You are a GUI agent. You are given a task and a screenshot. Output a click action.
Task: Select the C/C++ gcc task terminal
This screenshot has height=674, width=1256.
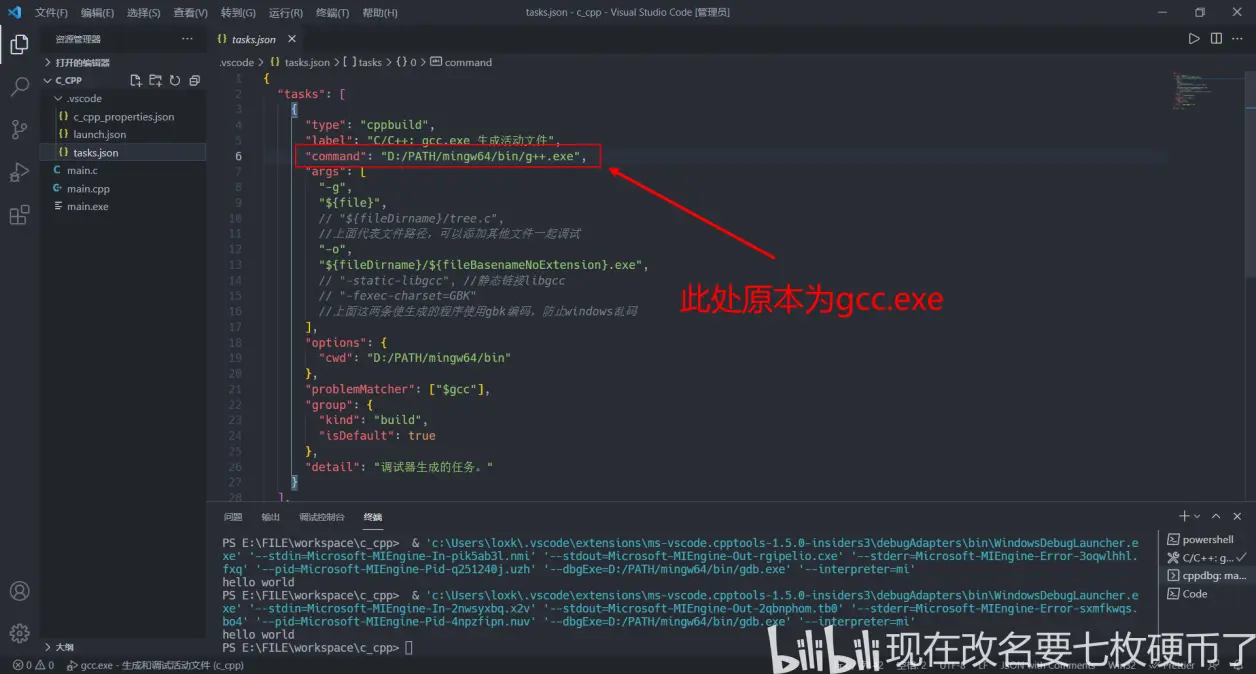pyautogui.click(x=1207, y=558)
